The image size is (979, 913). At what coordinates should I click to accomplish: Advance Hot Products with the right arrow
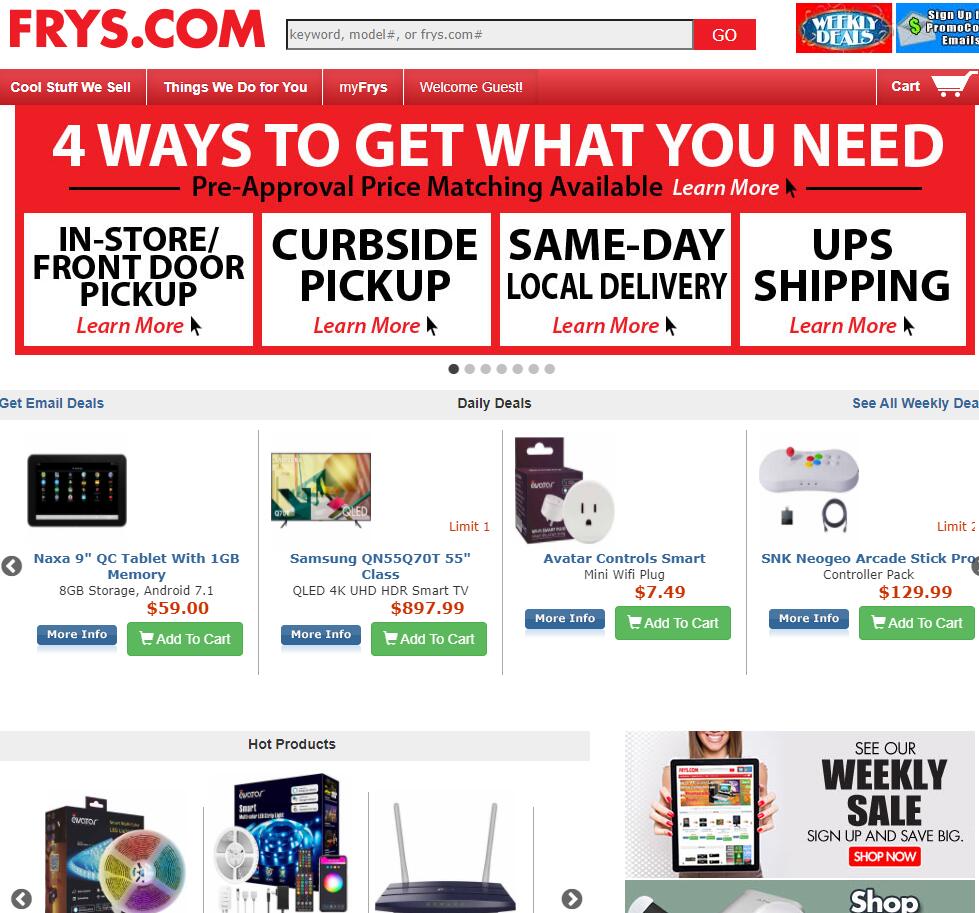(x=572, y=899)
